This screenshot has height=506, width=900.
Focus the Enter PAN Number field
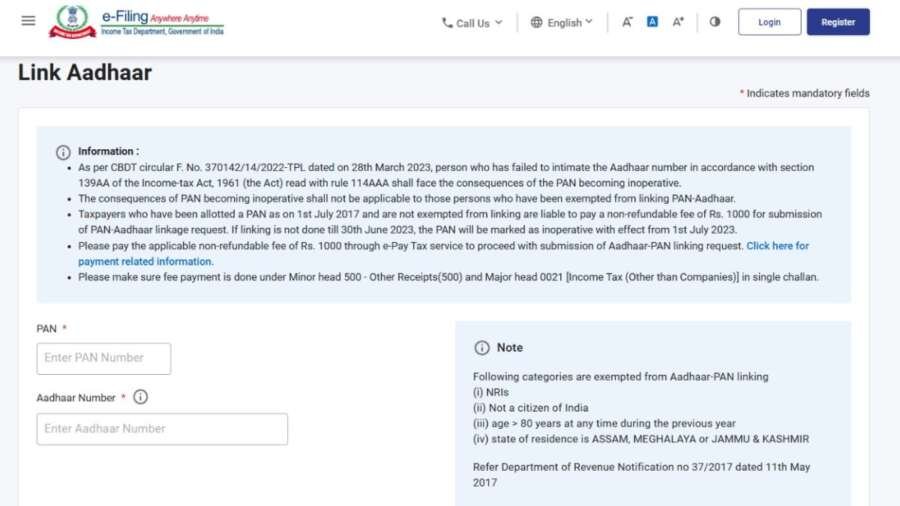click(104, 359)
